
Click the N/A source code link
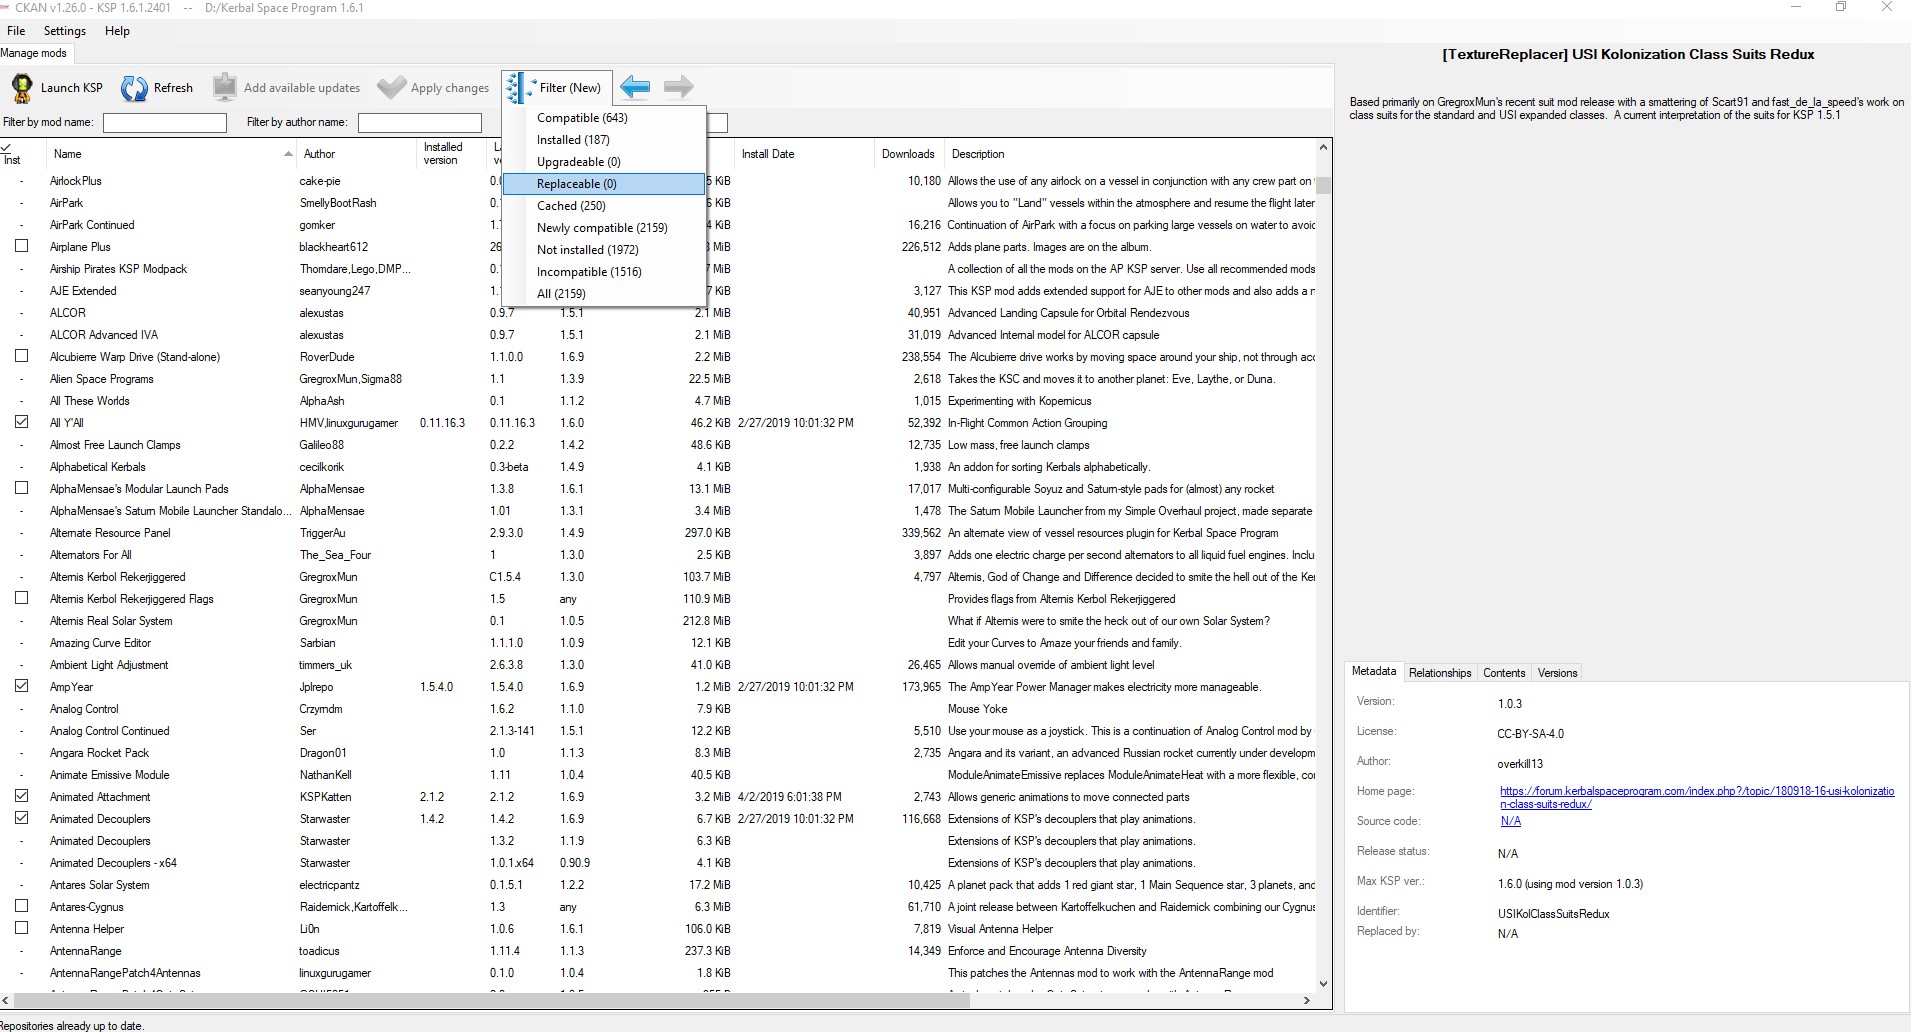tap(1510, 821)
